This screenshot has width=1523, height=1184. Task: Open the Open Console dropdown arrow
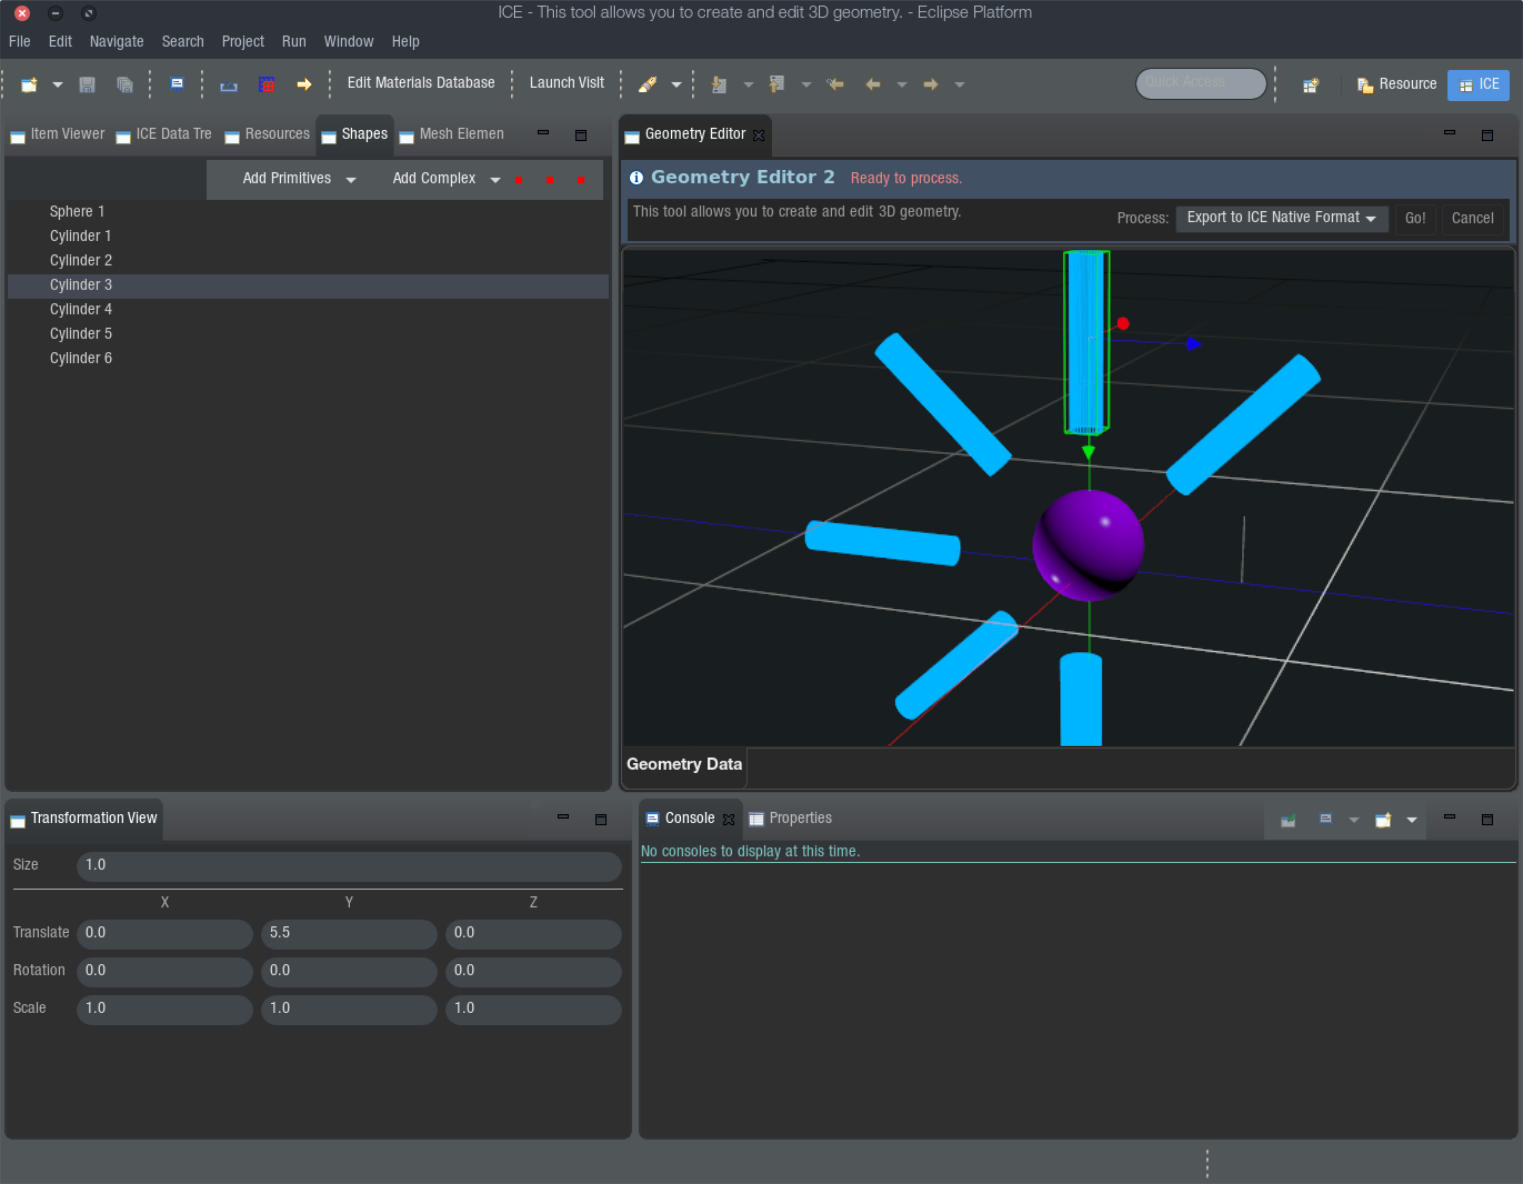(x=1412, y=820)
